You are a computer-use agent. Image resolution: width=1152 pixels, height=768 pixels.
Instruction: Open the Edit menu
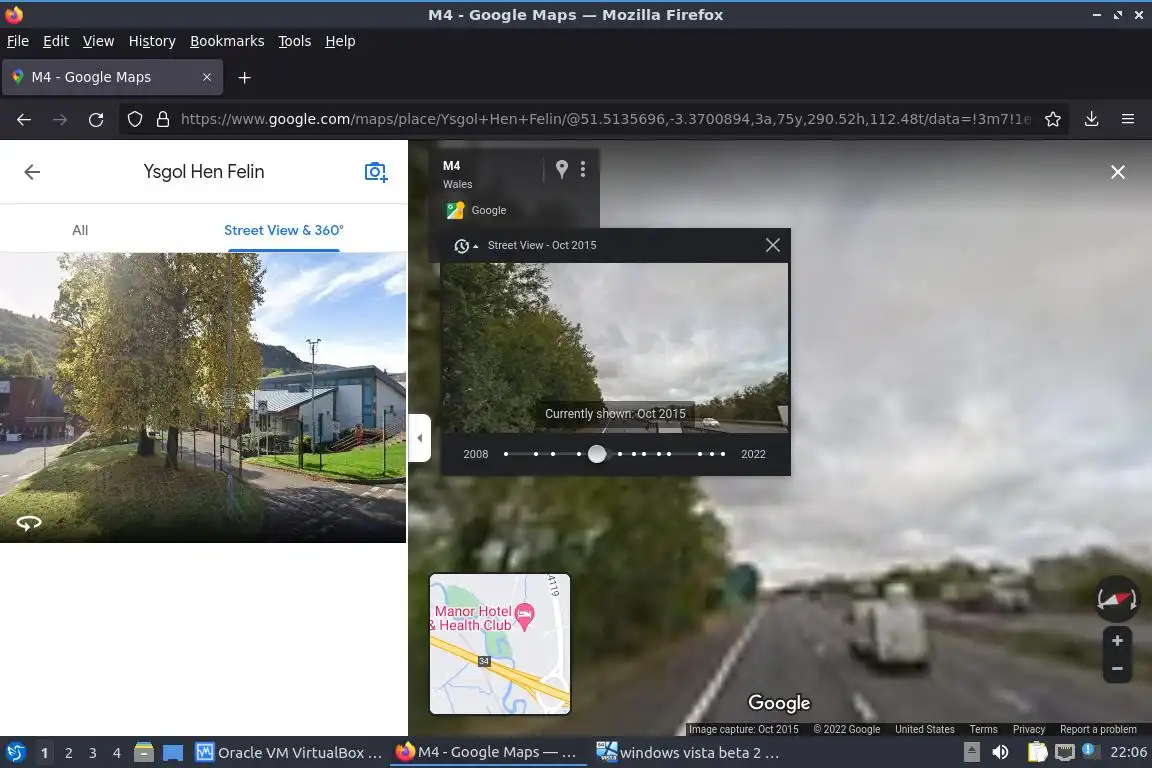tap(56, 41)
